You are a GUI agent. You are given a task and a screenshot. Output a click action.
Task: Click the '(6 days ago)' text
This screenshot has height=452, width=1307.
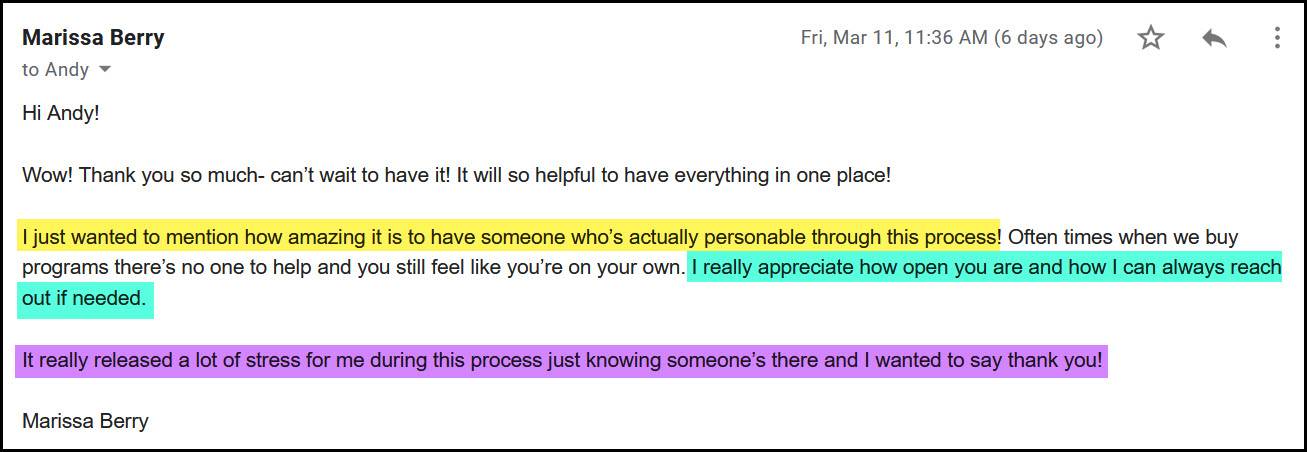(x=1048, y=38)
